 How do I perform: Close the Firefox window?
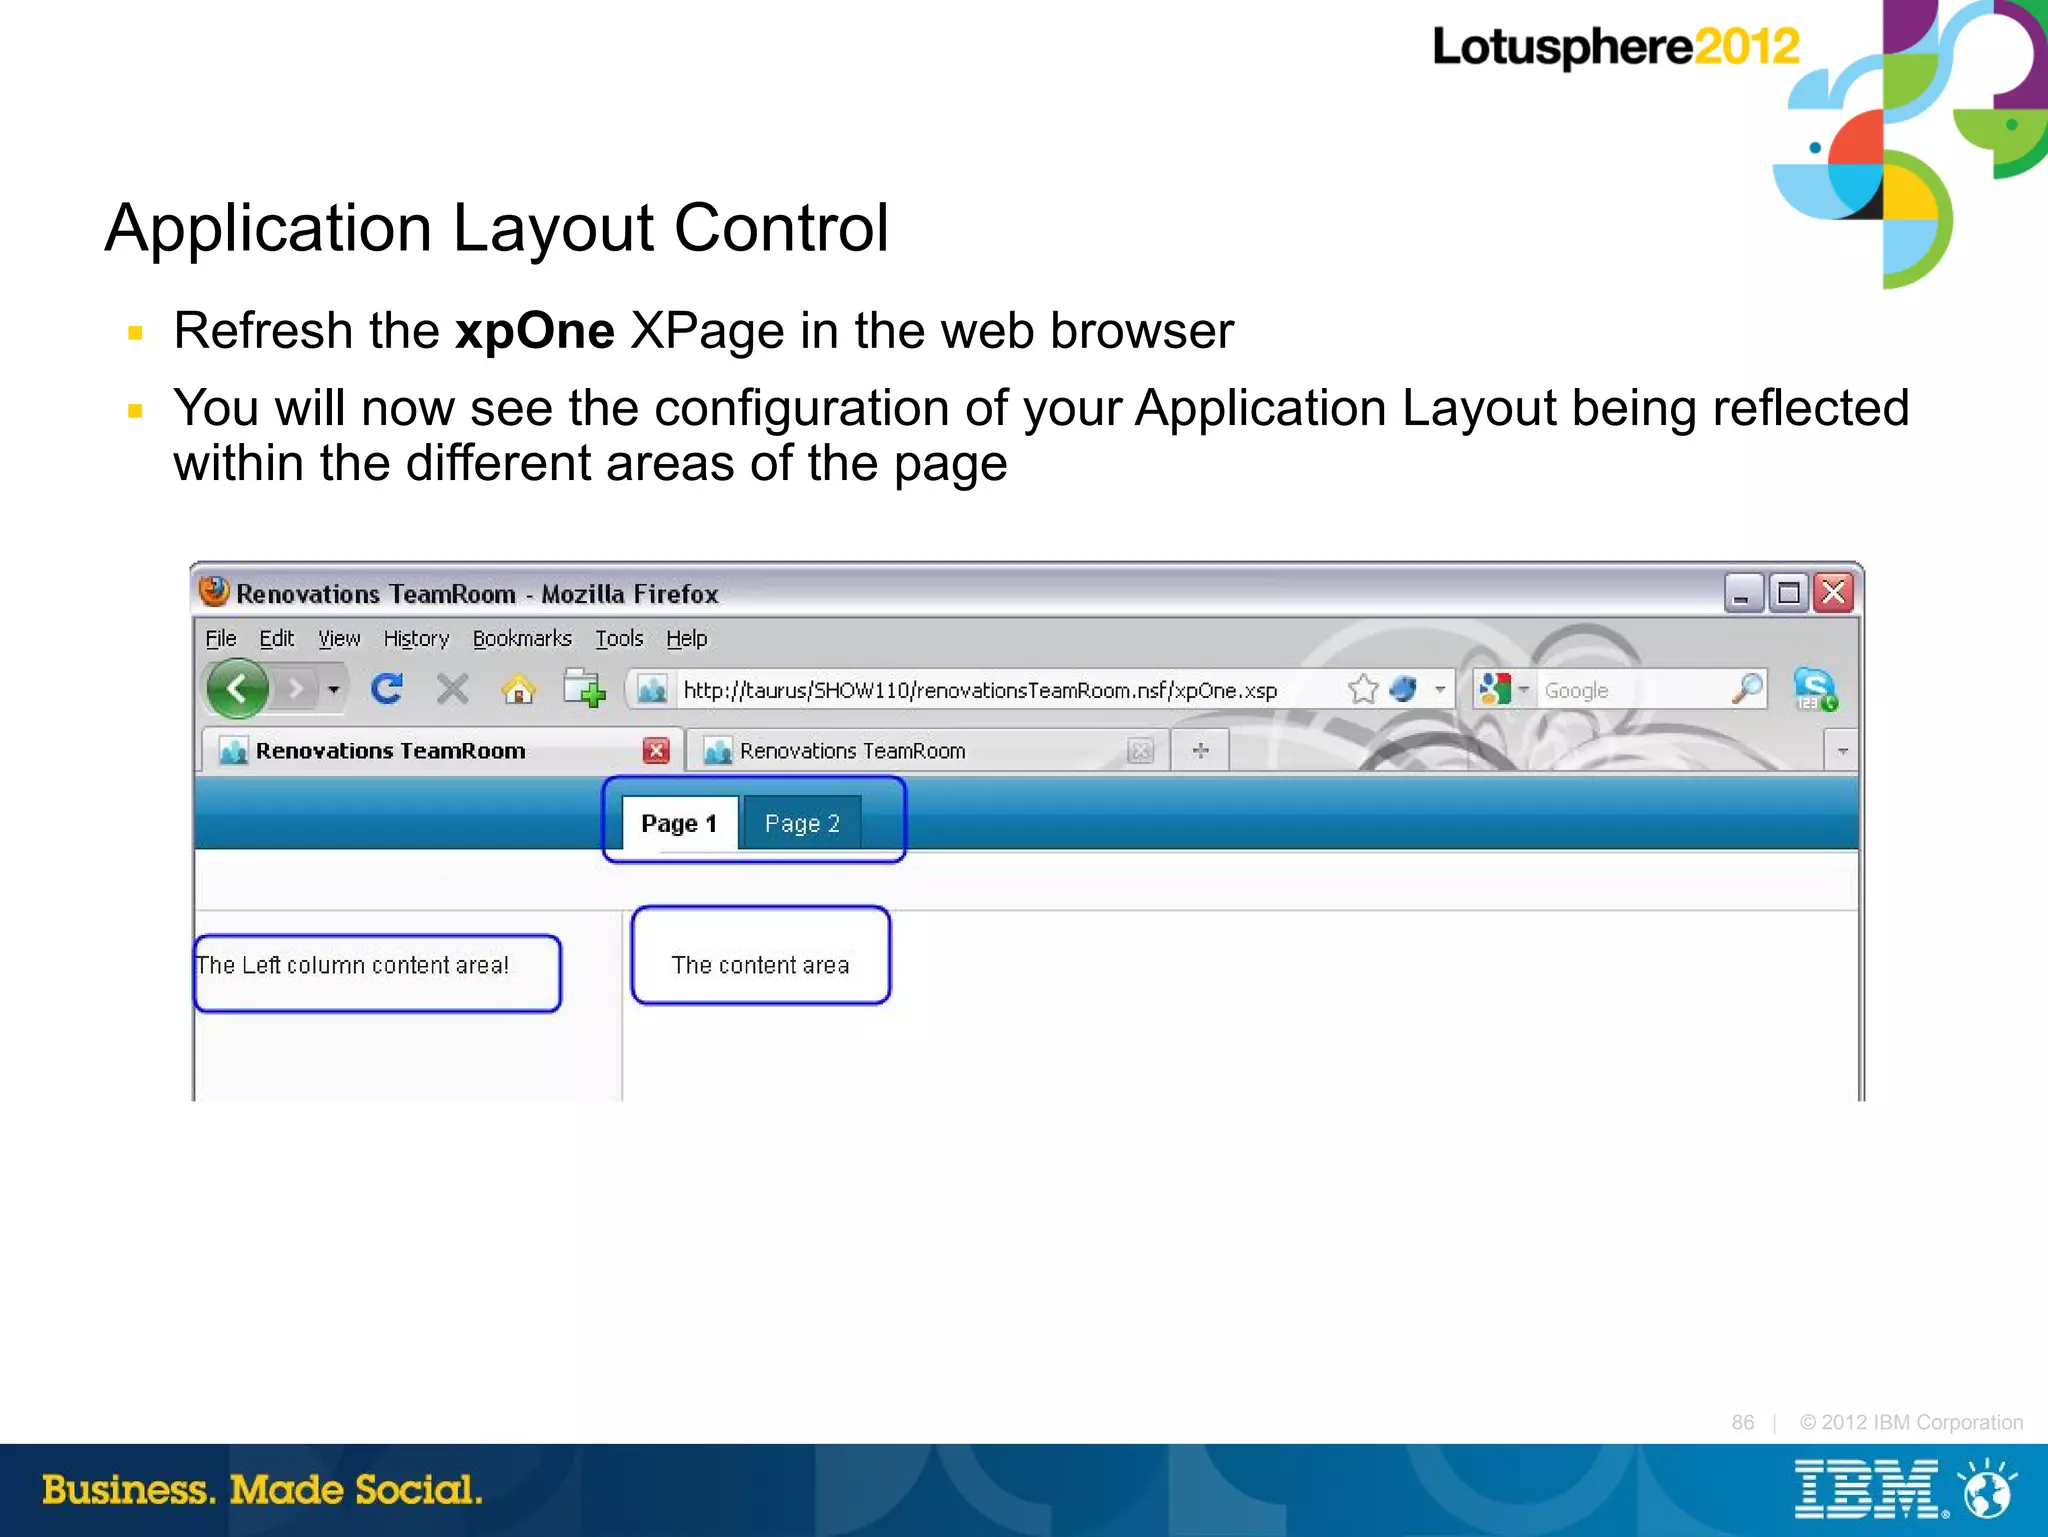(1834, 593)
